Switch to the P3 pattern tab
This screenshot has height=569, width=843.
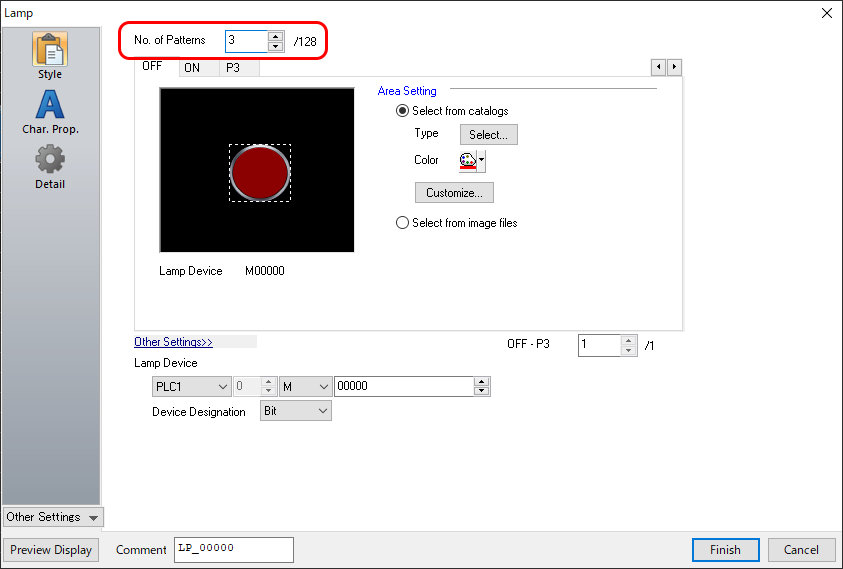point(232,68)
